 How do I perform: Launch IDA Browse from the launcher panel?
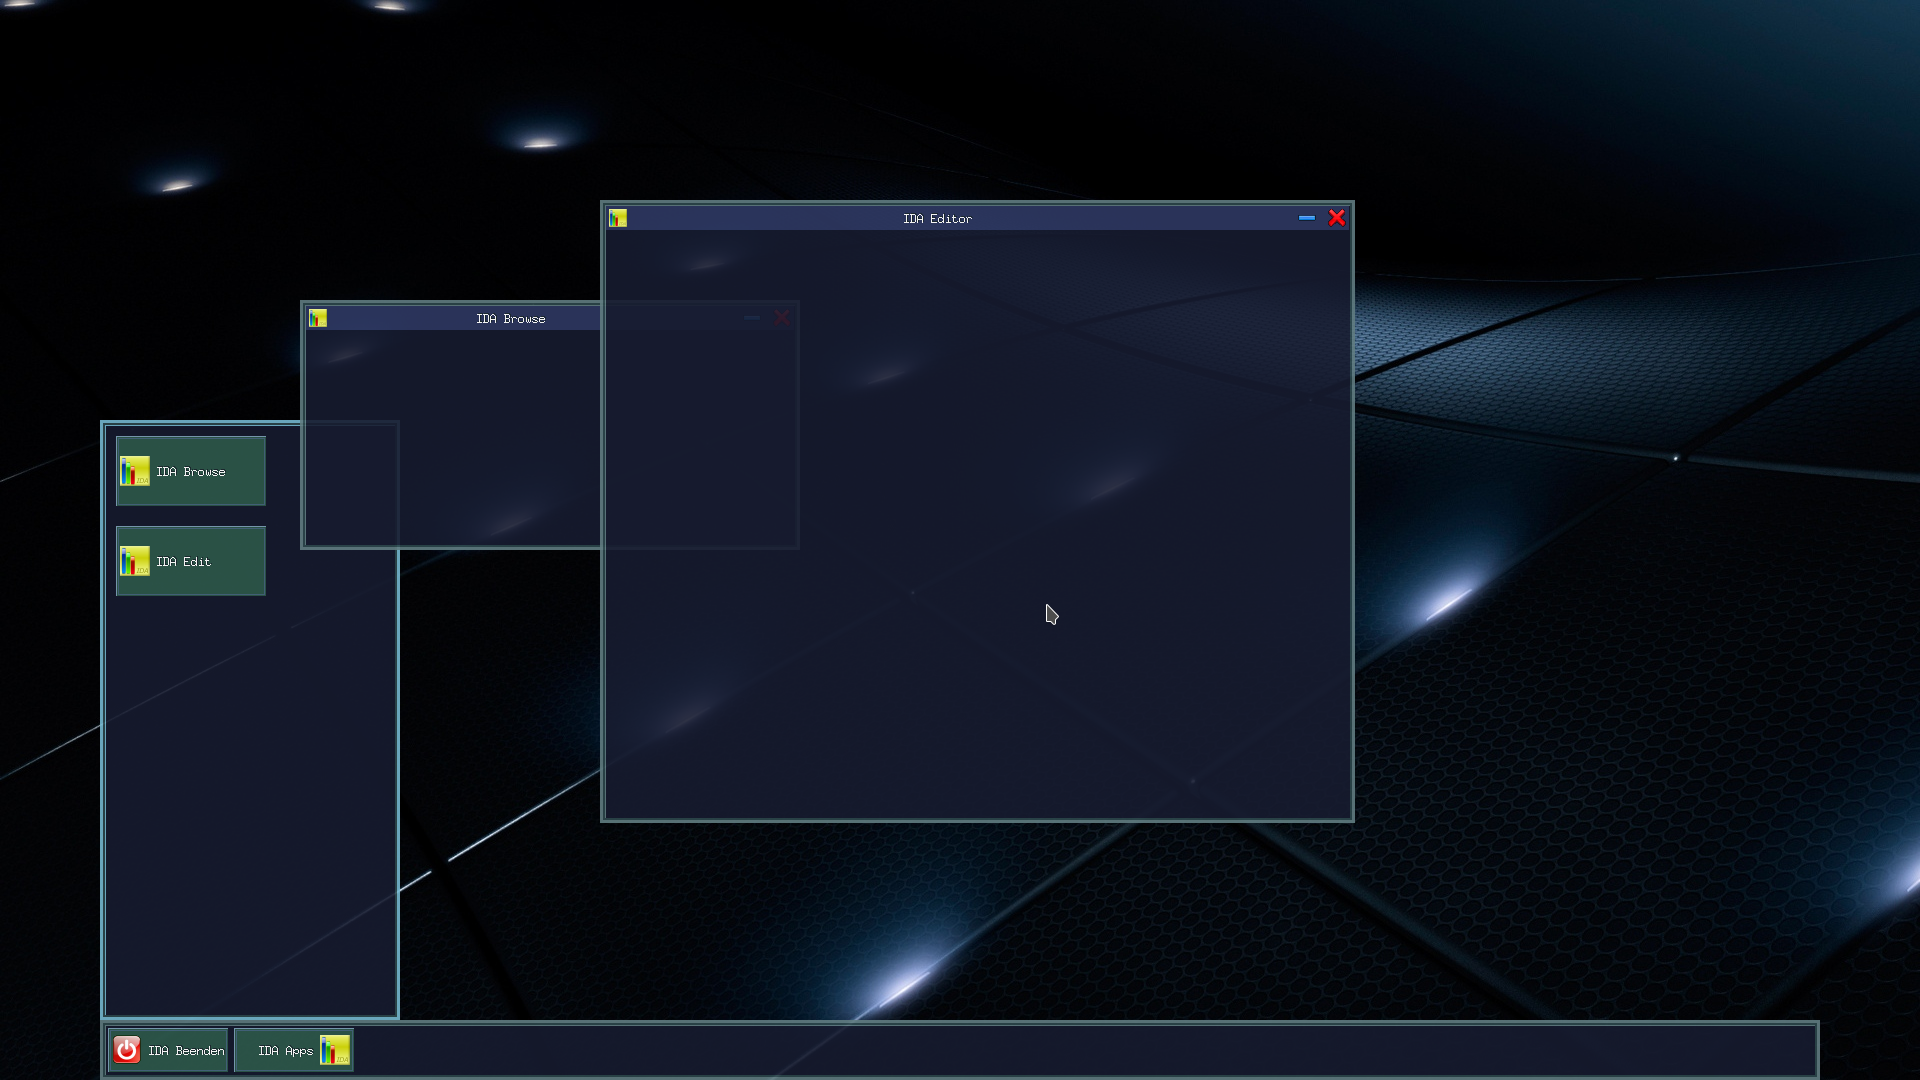(x=190, y=471)
